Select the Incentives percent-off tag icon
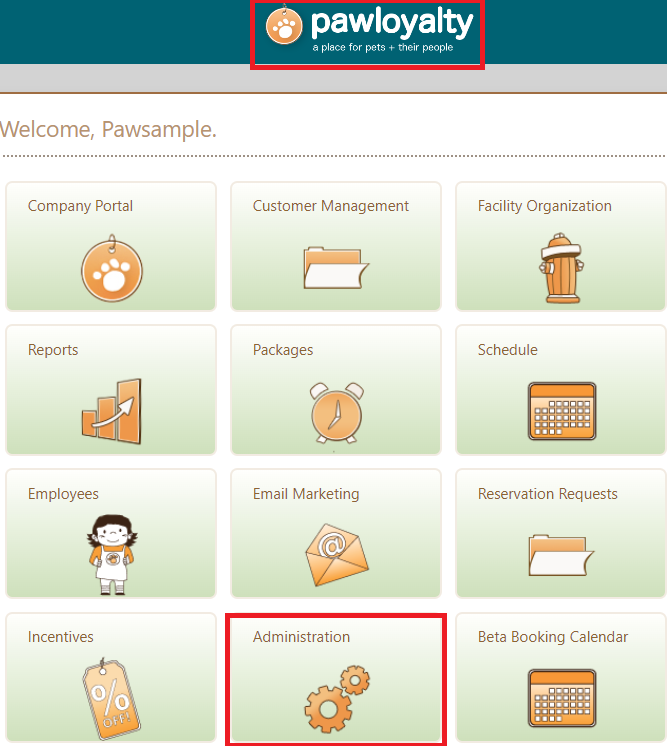This screenshot has width=667, height=746. 112,698
